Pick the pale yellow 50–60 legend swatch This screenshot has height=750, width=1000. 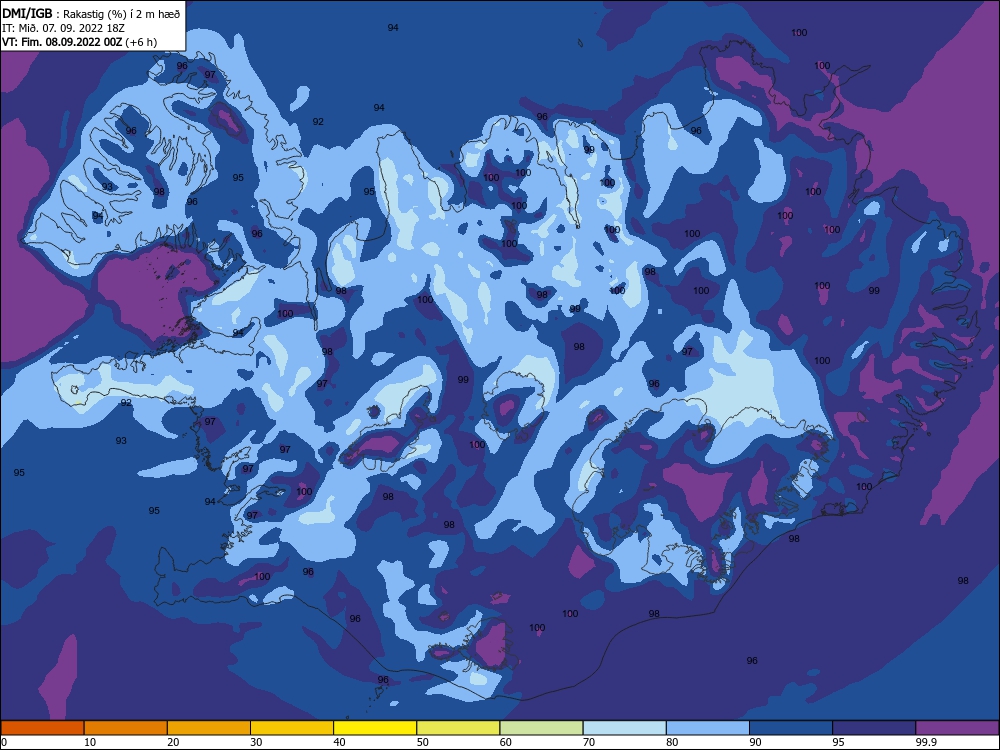tap(459, 728)
